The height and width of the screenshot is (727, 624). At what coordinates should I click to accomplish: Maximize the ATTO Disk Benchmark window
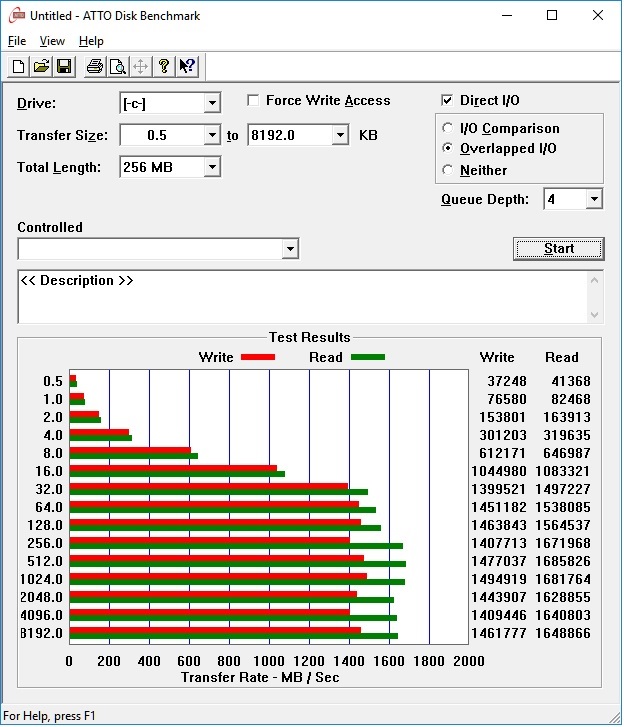click(552, 15)
